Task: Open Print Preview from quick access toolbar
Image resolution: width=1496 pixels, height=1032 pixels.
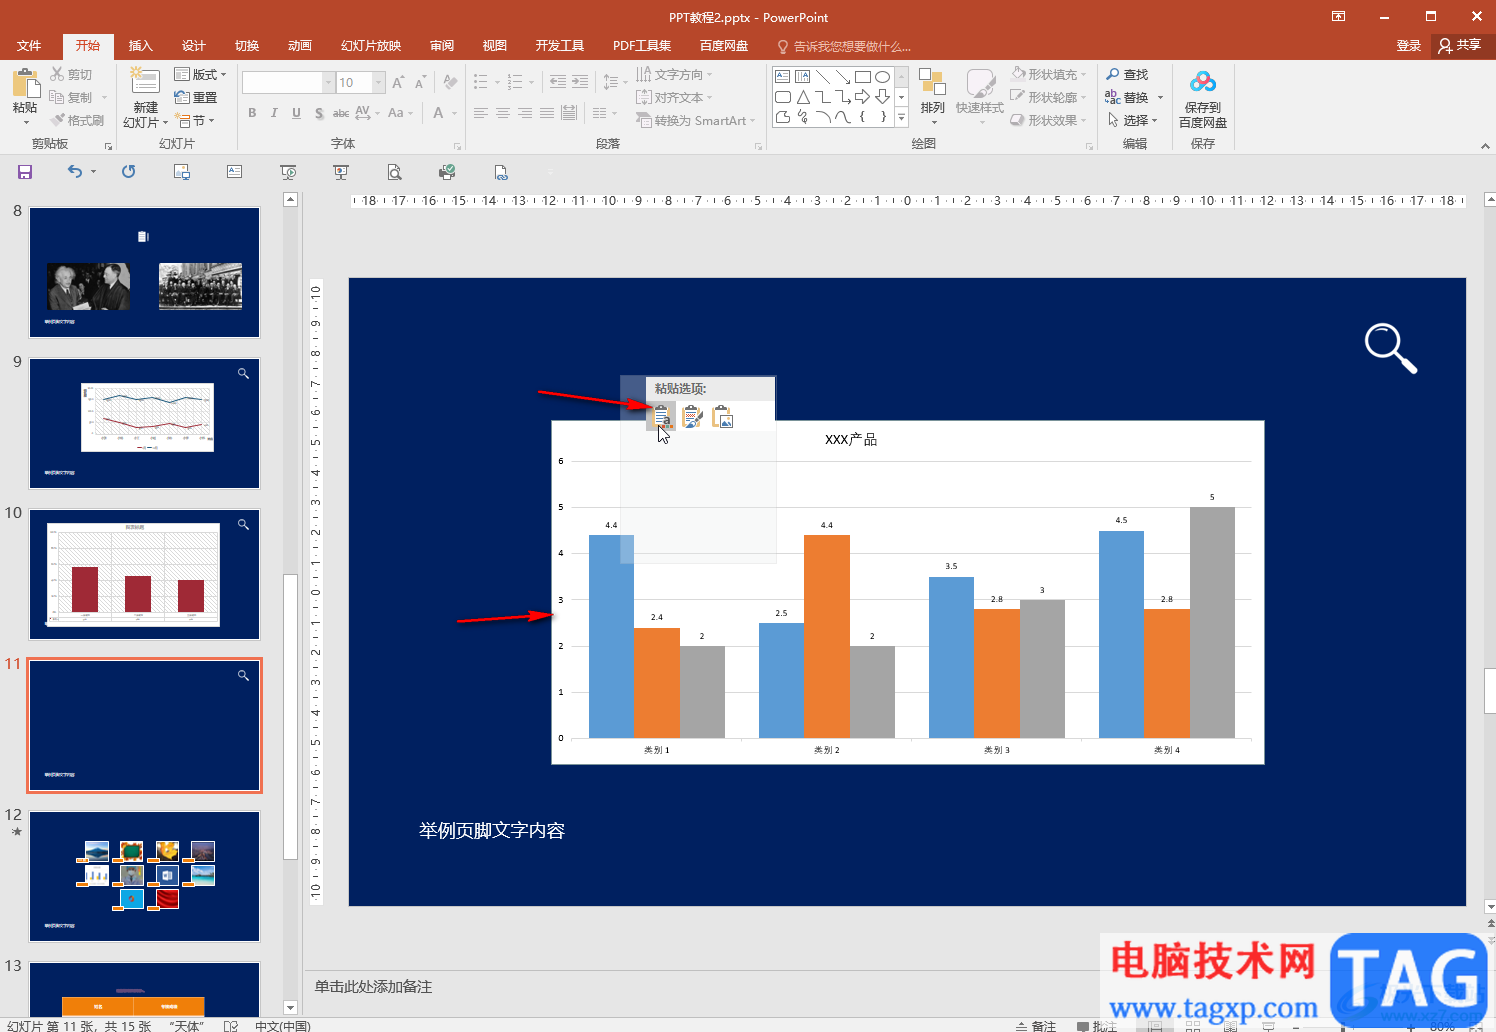Action: tap(395, 172)
